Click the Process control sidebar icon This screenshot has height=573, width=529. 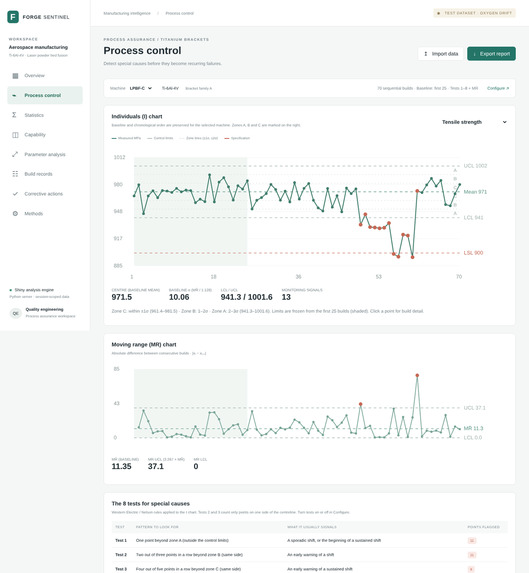(x=15, y=95)
